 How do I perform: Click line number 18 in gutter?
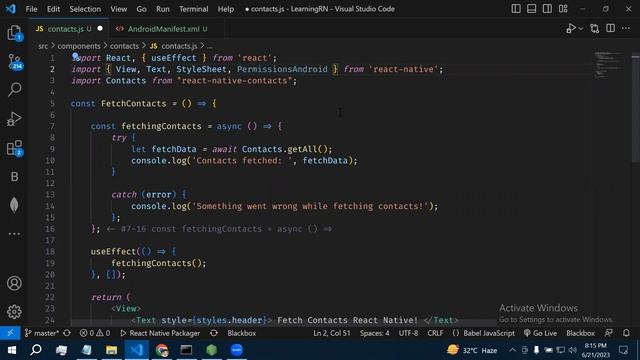pos(50,251)
